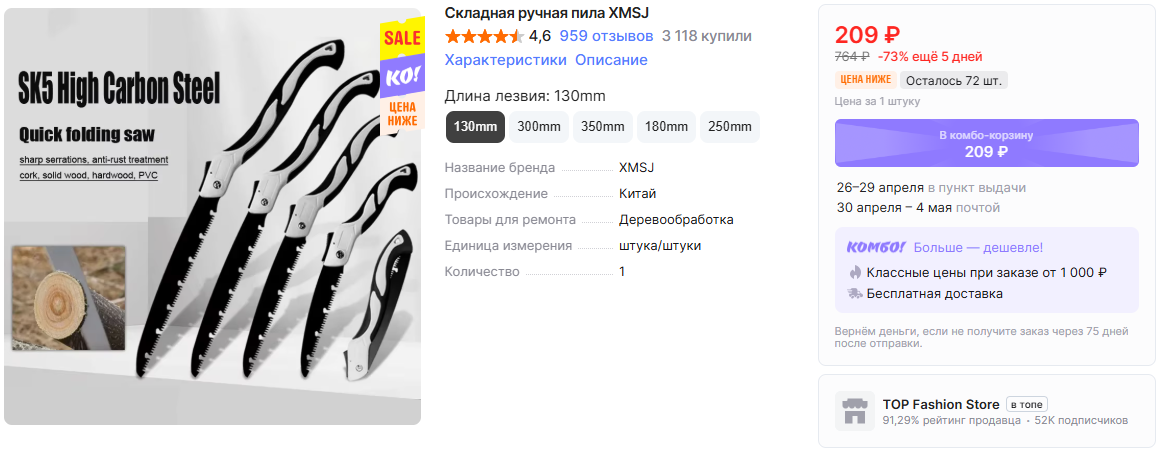
Task: Click the SALE badge on product image
Action: pyautogui.click(x=402, y=37)
